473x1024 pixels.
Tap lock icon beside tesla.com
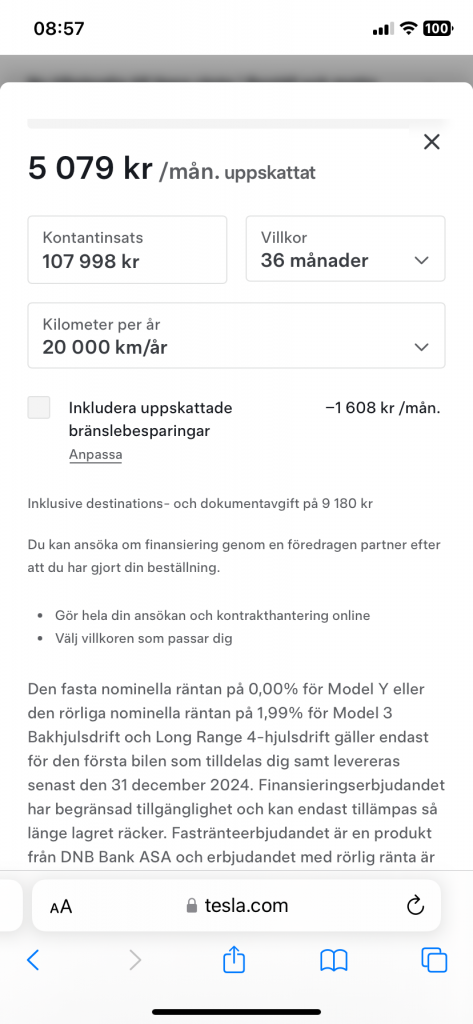[x=191, y=905]
